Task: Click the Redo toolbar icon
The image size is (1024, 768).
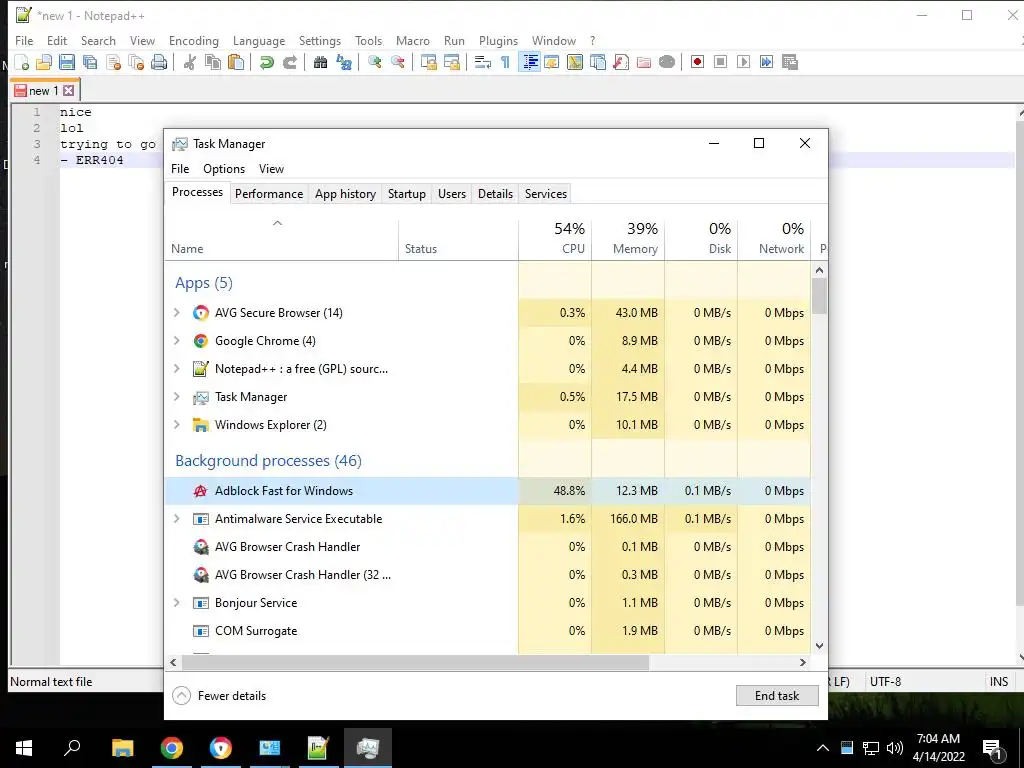Action: [x=289, y=62]
